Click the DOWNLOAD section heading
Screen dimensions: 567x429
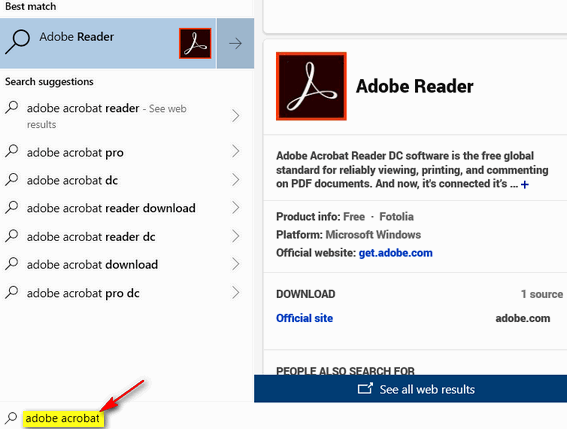click(x=306, y=294)
